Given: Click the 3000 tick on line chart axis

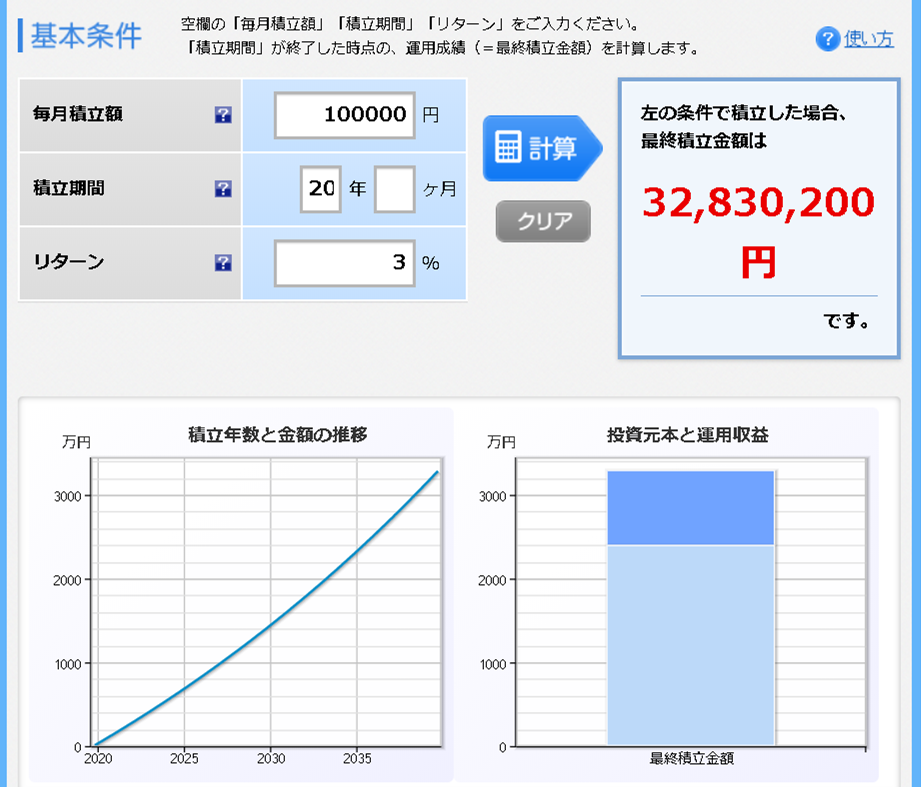Looking at the screenshot, I should coord(68,496).
